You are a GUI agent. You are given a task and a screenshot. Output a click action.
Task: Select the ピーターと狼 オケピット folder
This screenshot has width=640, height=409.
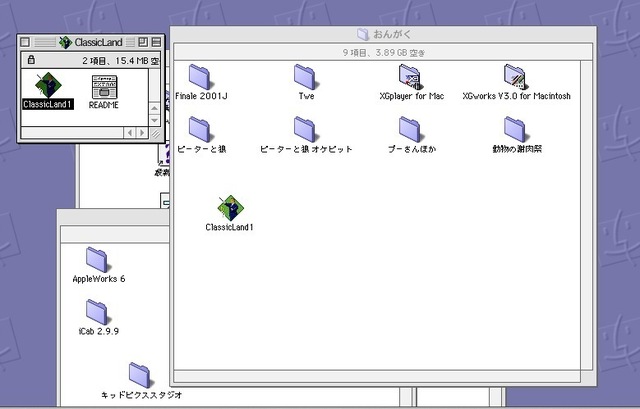click(305, 129)
